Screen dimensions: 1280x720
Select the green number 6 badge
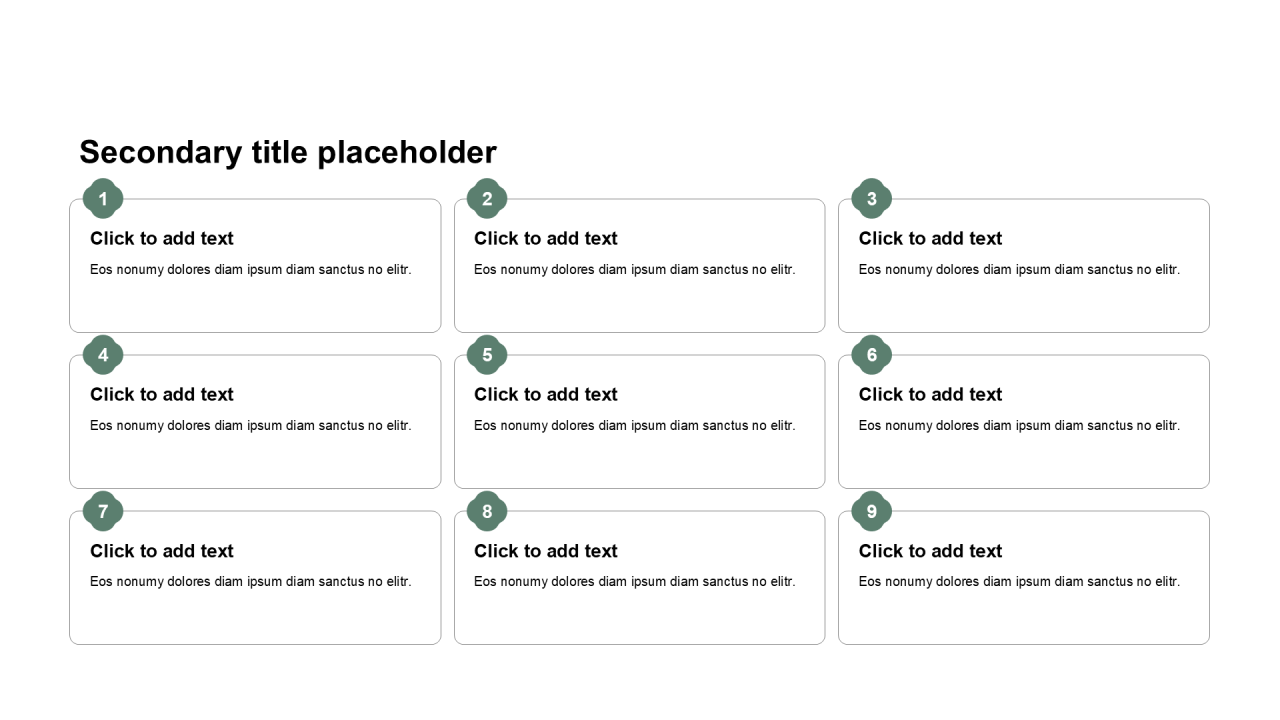(872, 355)
